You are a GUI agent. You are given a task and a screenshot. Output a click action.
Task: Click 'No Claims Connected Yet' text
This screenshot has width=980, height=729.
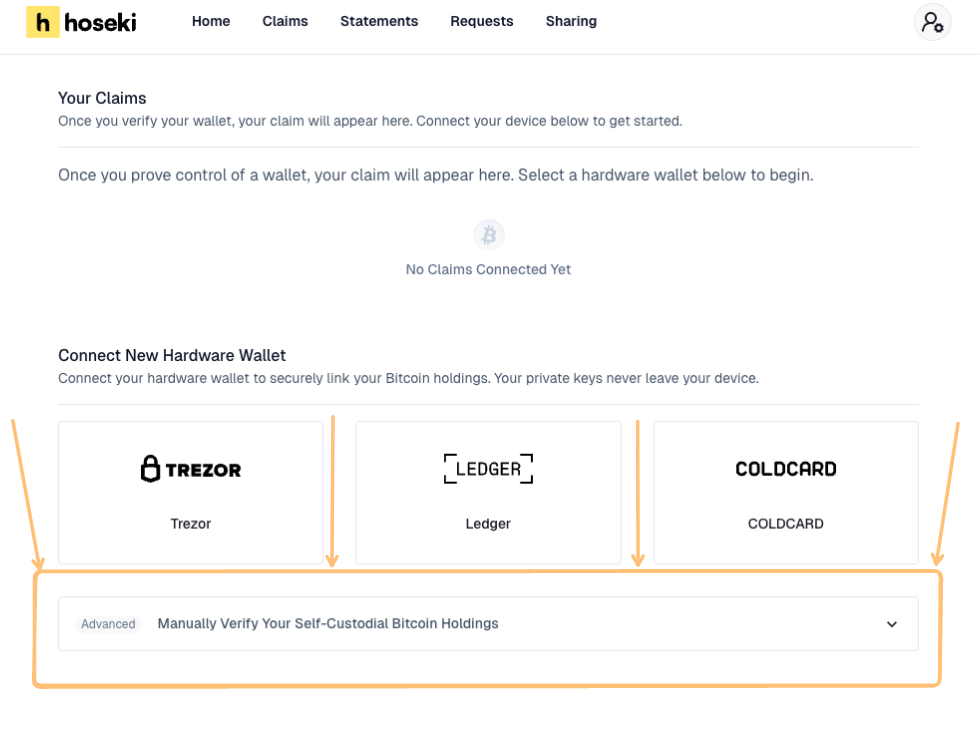pyautogui.click(x=488, y=269)
